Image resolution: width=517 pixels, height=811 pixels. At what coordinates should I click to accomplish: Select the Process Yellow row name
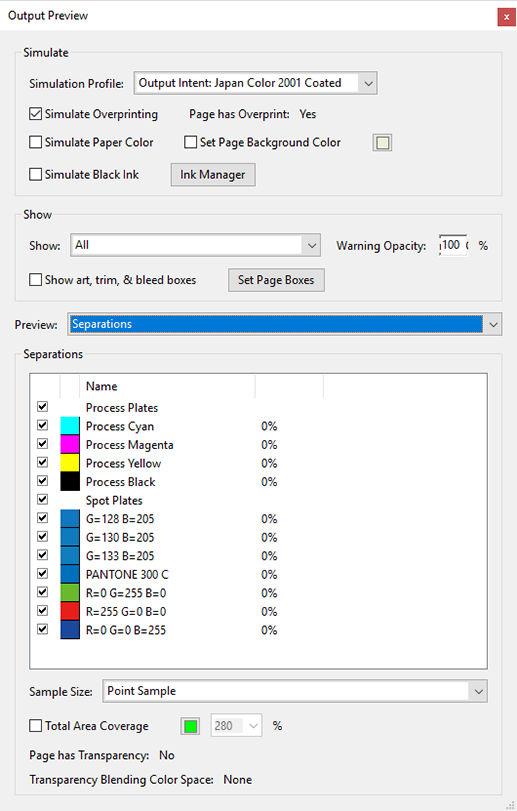tap(123, 463)
